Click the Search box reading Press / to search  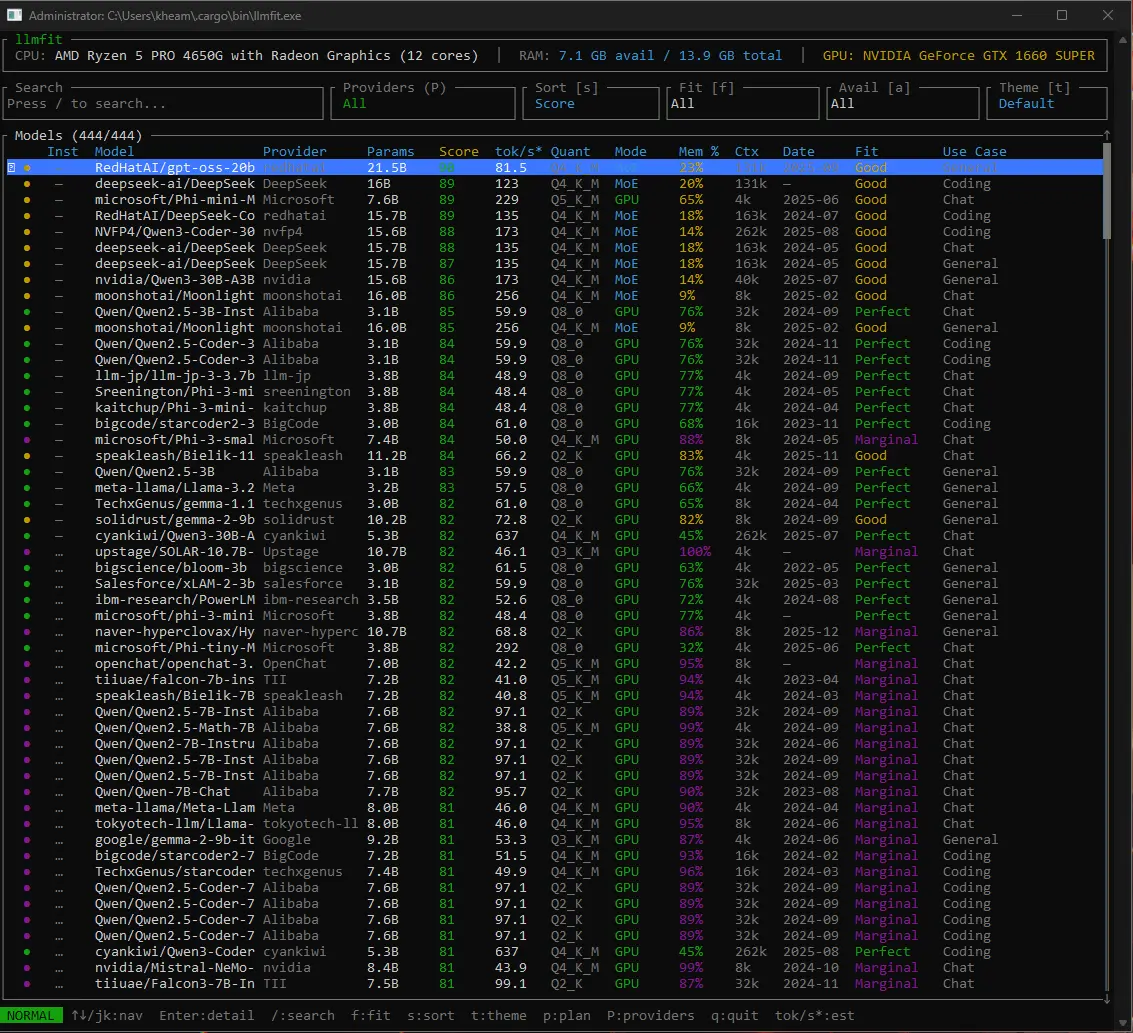point(163,103)
